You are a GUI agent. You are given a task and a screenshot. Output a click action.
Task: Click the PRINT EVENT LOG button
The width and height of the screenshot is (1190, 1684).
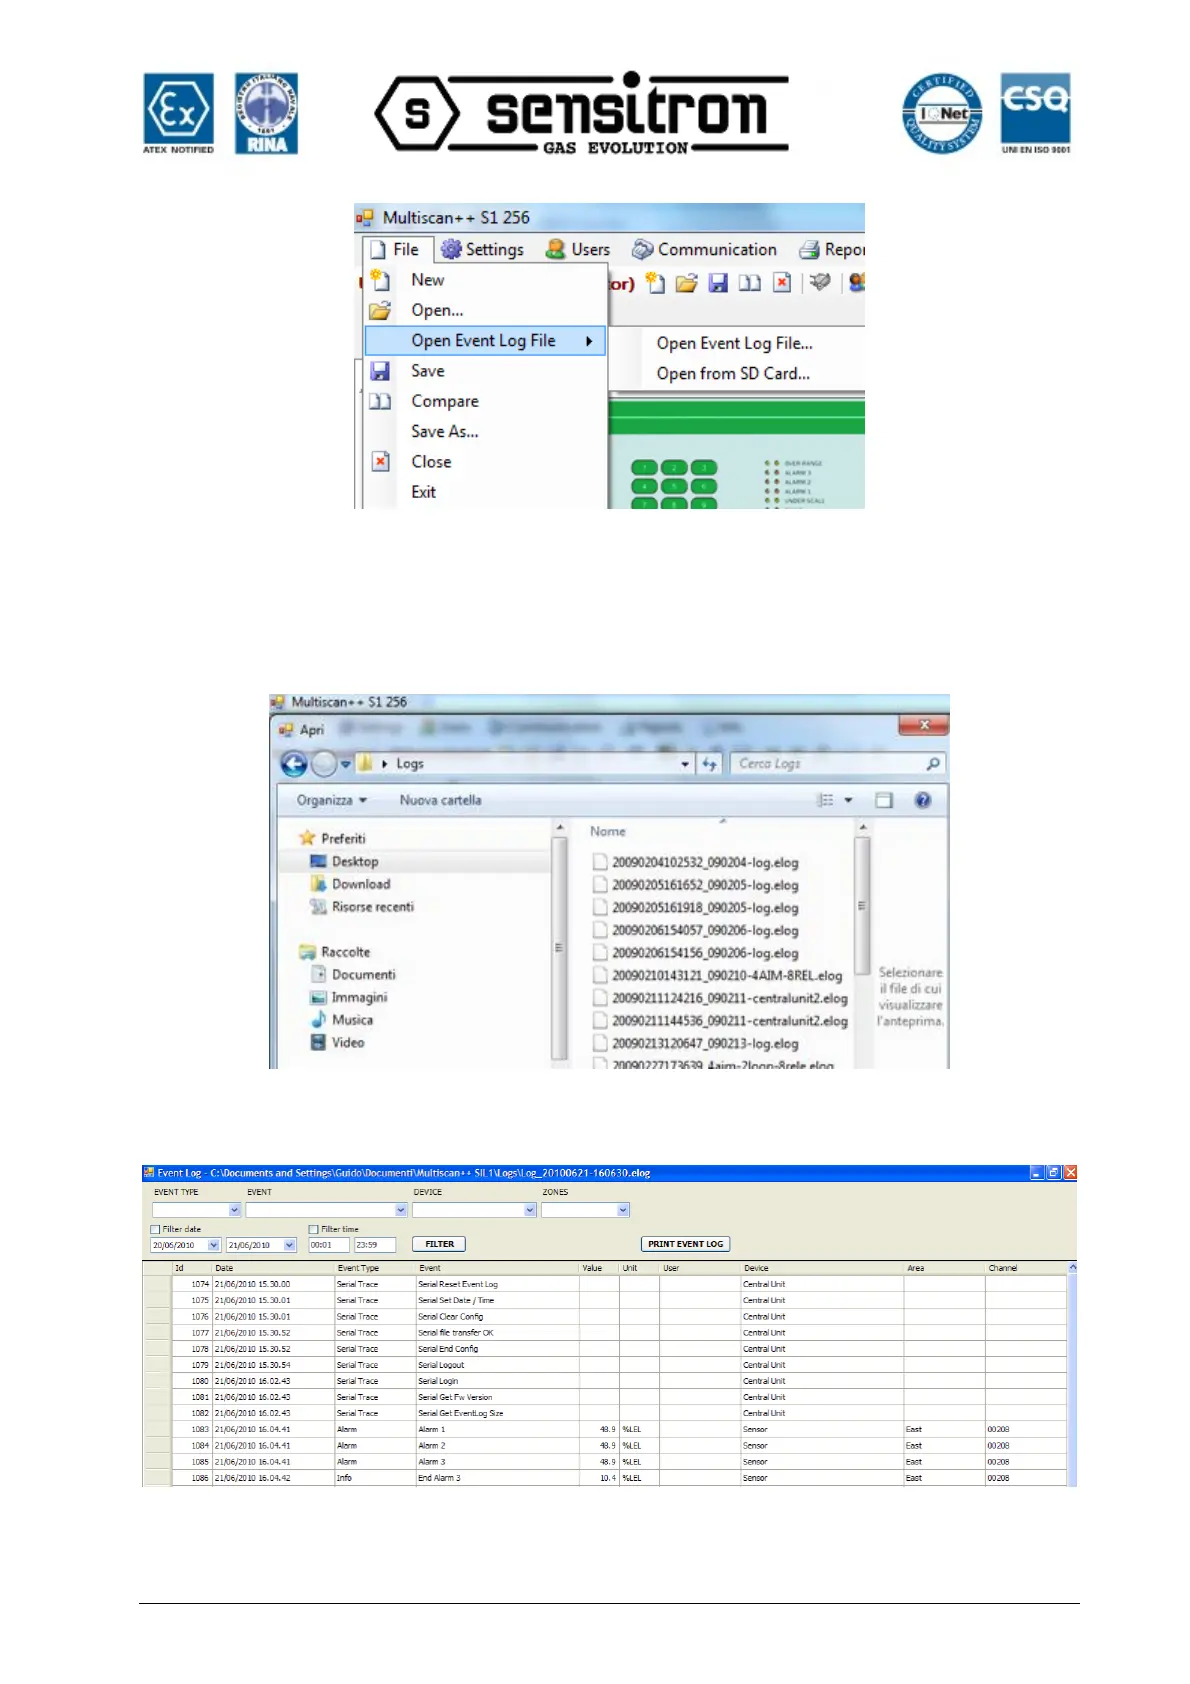(685, 1245)
